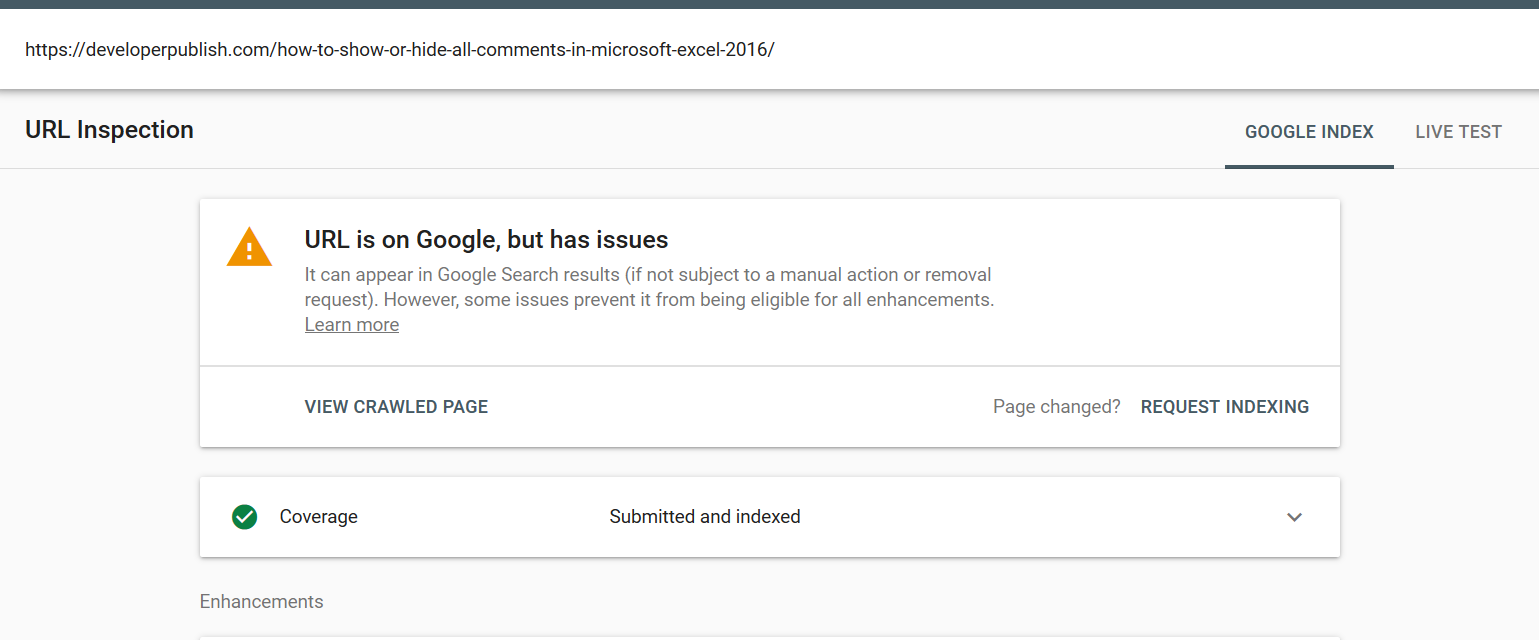Click the issues description text paragraph
Screen dimensions: 1539x640
coord(648,287)
